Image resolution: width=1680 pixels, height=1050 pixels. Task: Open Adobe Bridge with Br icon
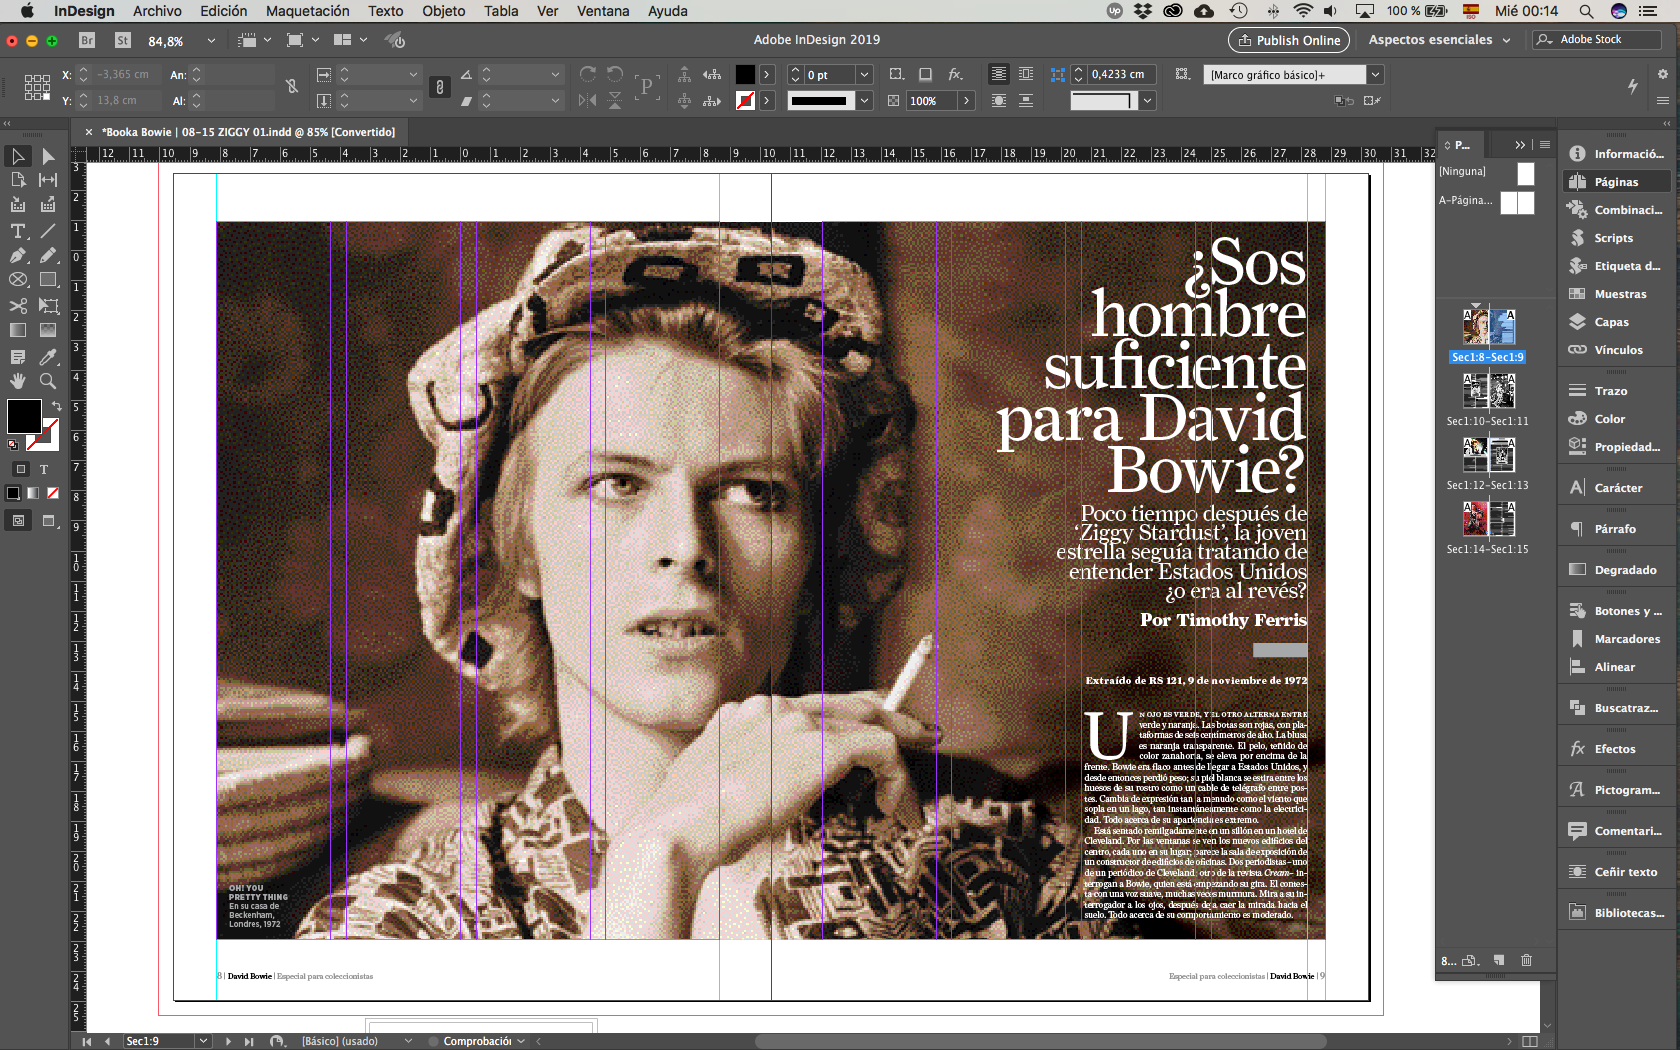[x=87, y=40]
